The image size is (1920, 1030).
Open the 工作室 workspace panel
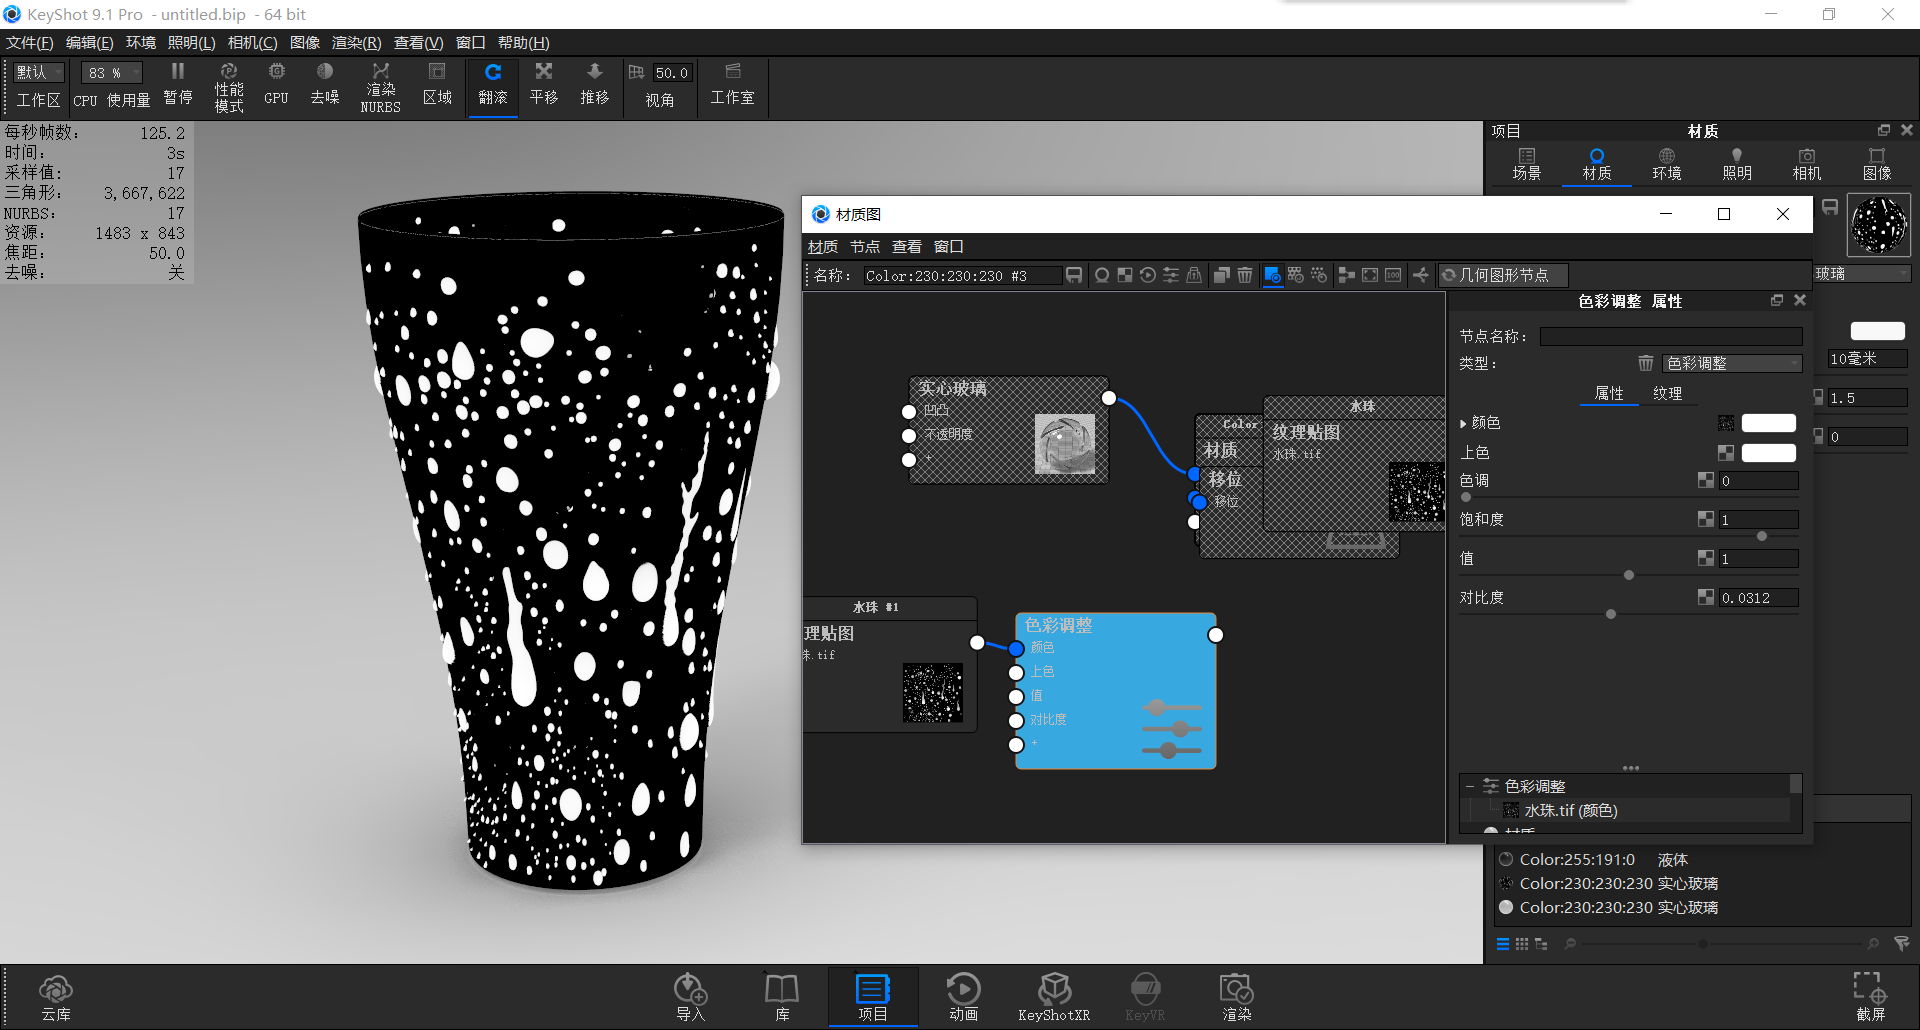point(733,85)
